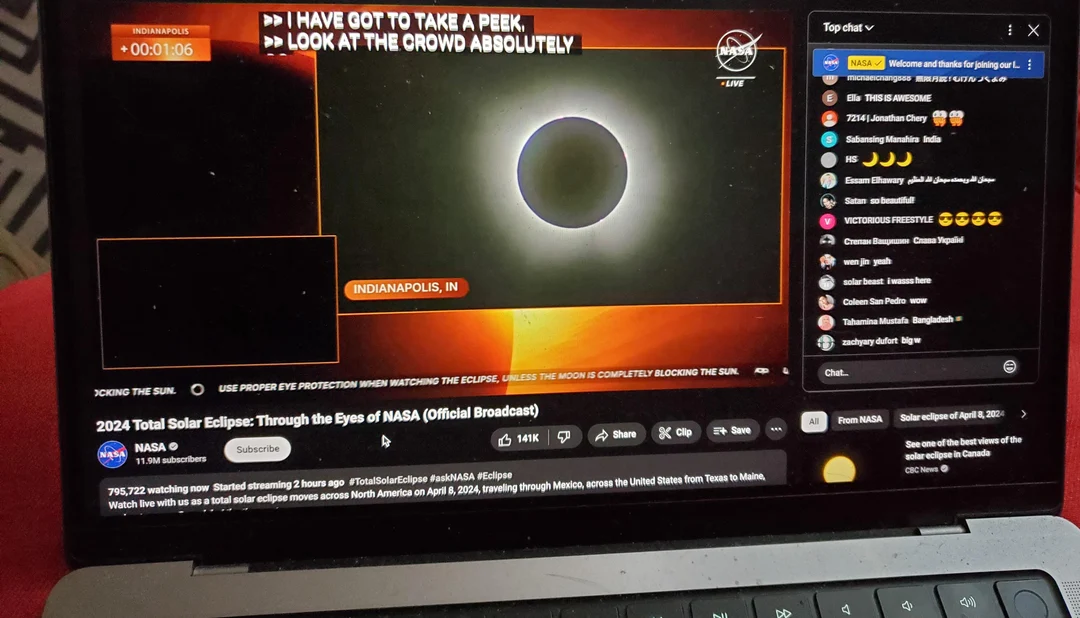Screen dimensions: 1080x618
Task: Subscribe to the NASA channel
Action: (x=257, y=449)
